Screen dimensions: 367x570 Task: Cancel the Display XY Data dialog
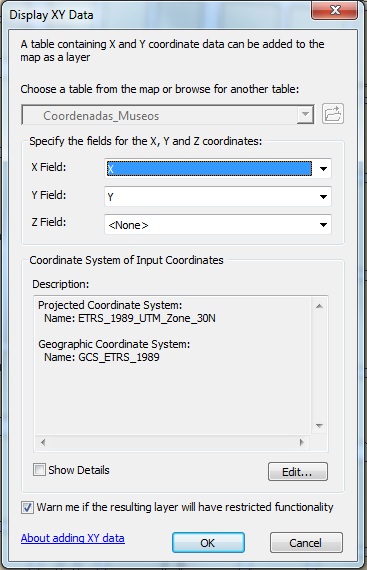click(x=306, y=543)
